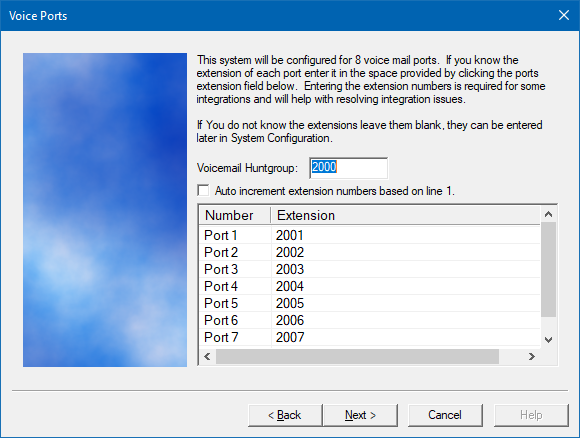This screenshot has height=438, width=580.
Task: Select the Port 3 row
Action: coord(370,269)
